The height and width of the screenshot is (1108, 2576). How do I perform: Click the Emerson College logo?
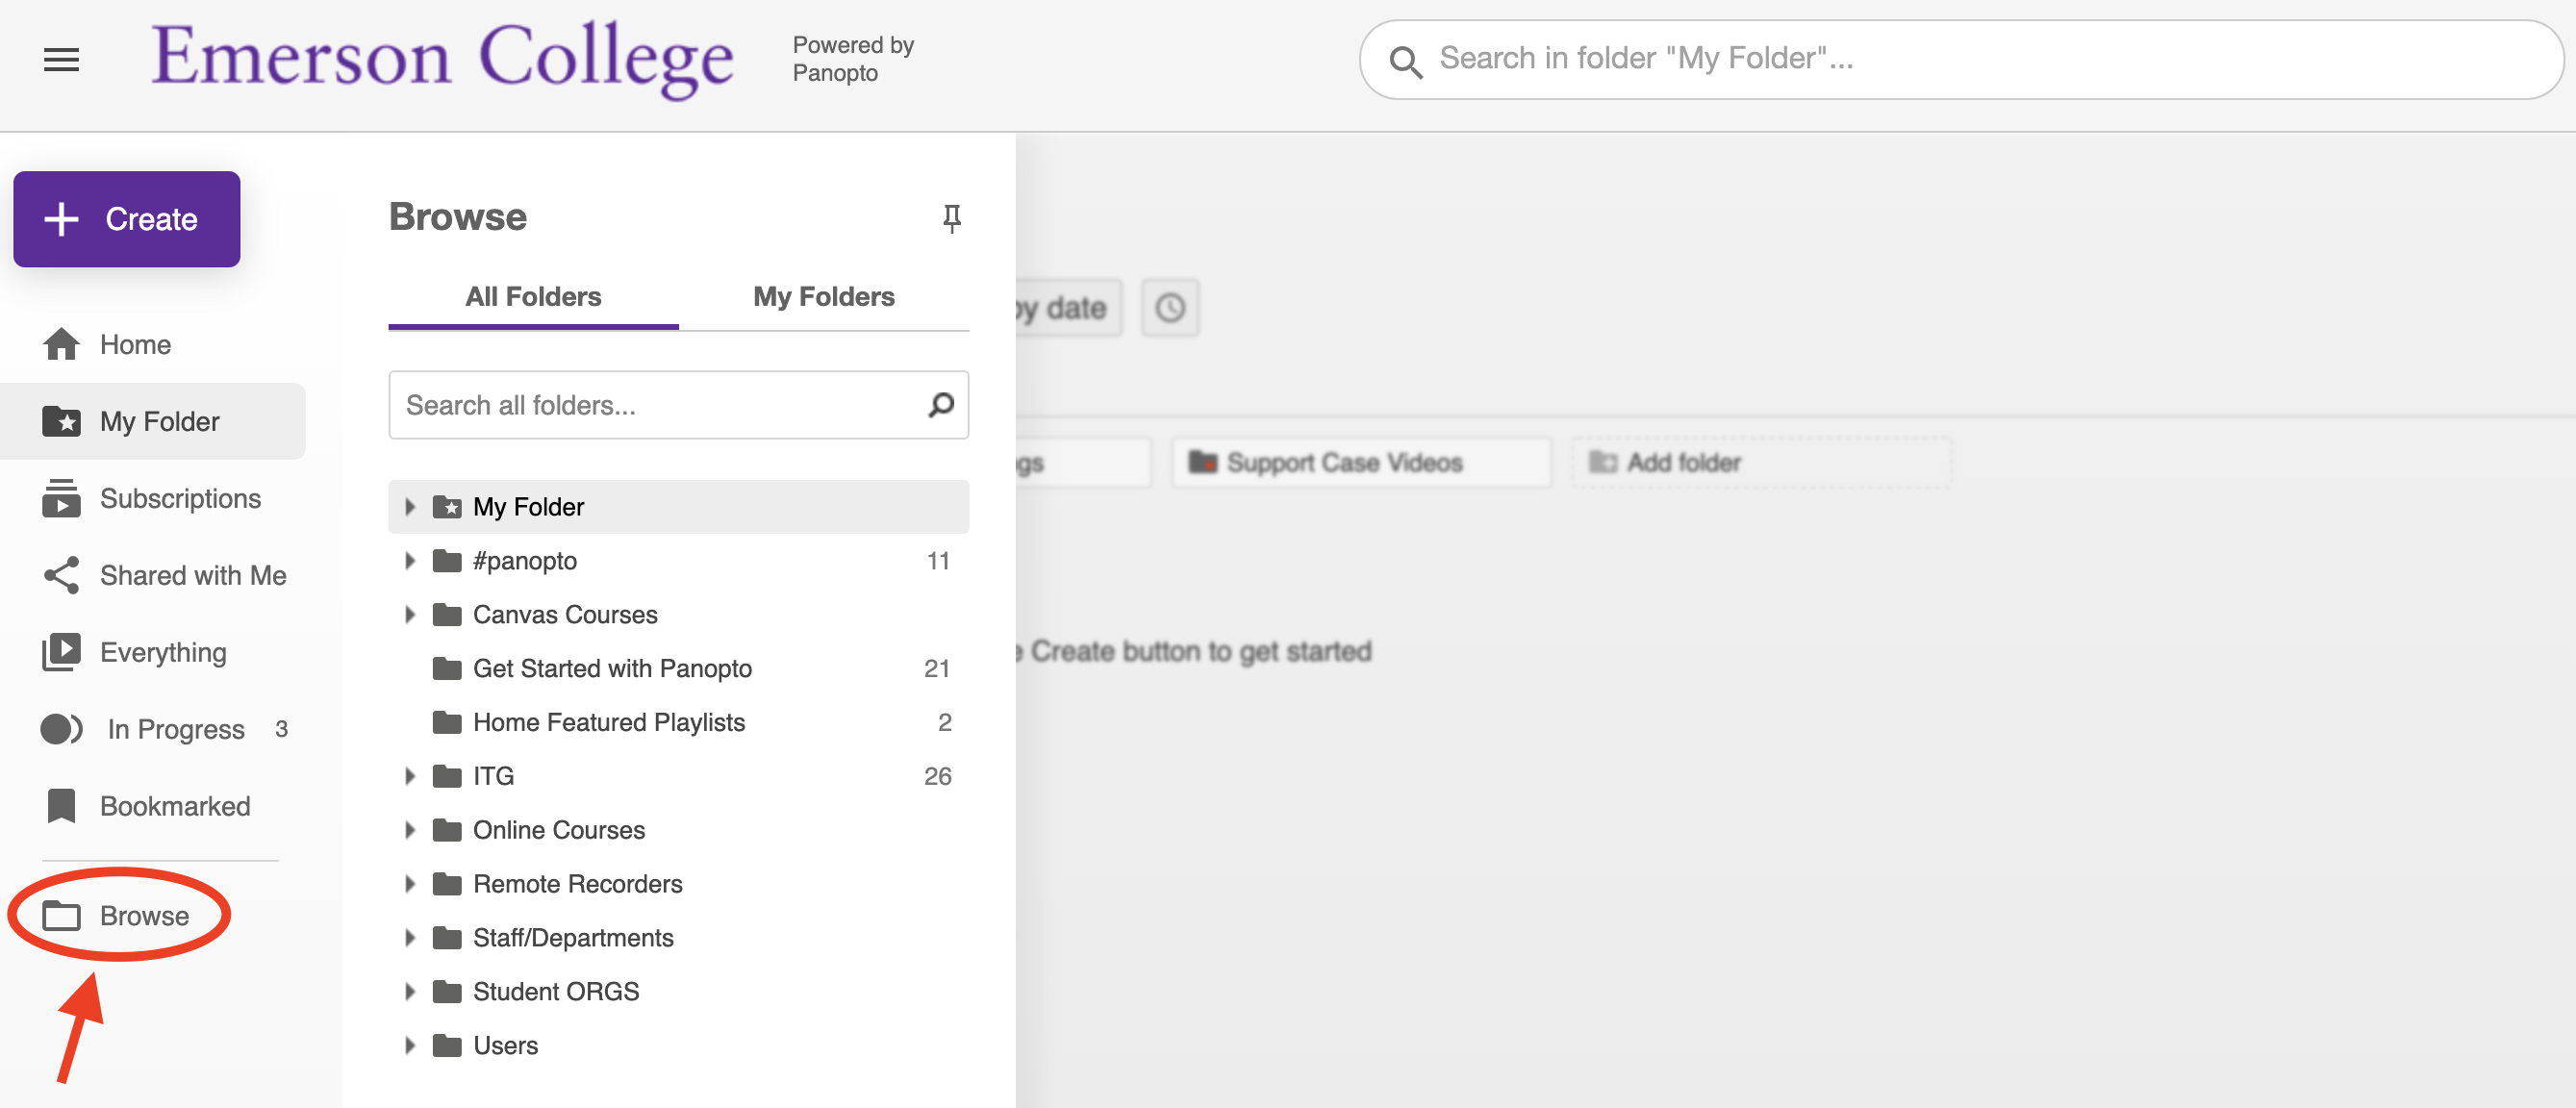(x=442, y=59)
